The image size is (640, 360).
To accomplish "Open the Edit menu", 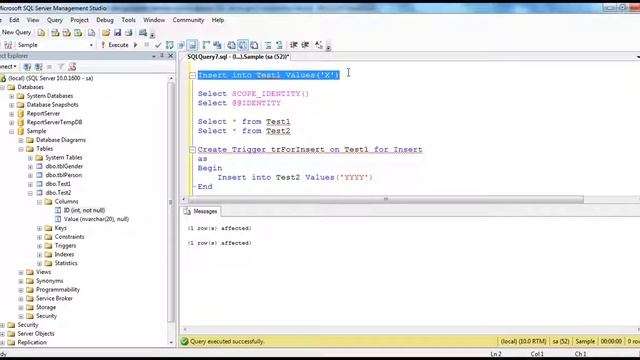I will coord(14,20).
